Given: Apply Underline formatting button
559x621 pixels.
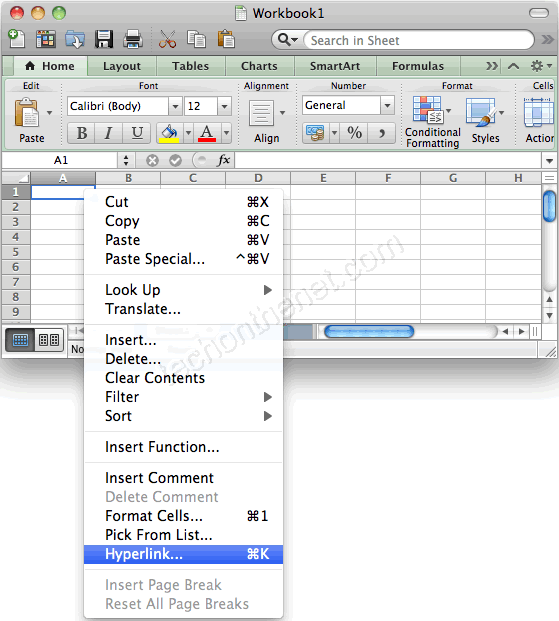Looking at the screenshot, I should [137, 133].
